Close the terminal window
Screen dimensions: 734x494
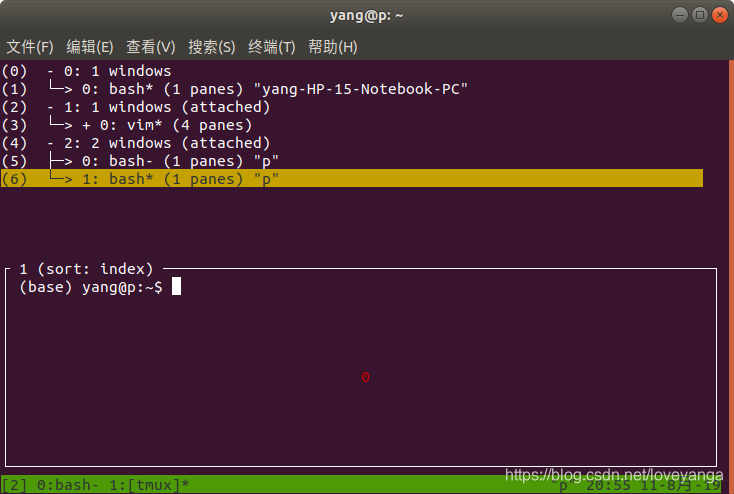pyautogui.click(x=720, y=15)
